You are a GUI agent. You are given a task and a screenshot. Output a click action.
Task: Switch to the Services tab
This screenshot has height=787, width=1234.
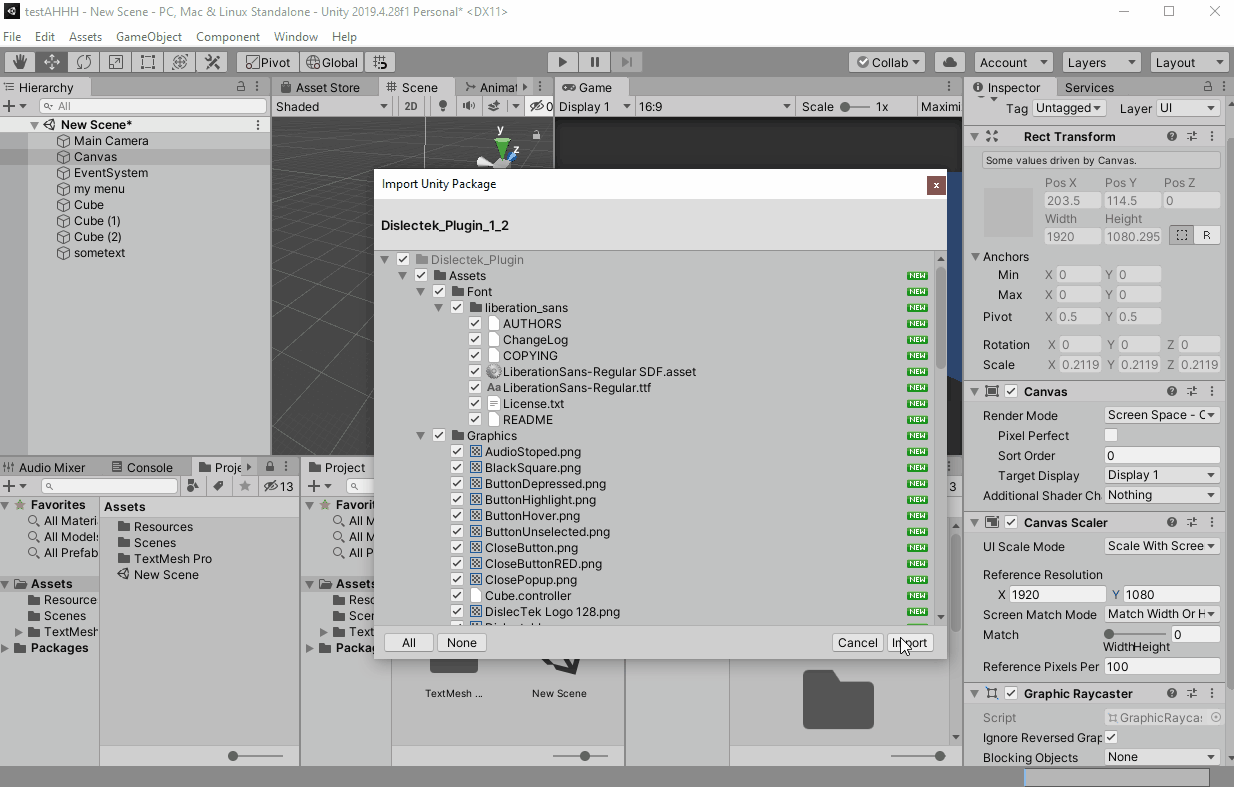click(x=1089, y=87)
